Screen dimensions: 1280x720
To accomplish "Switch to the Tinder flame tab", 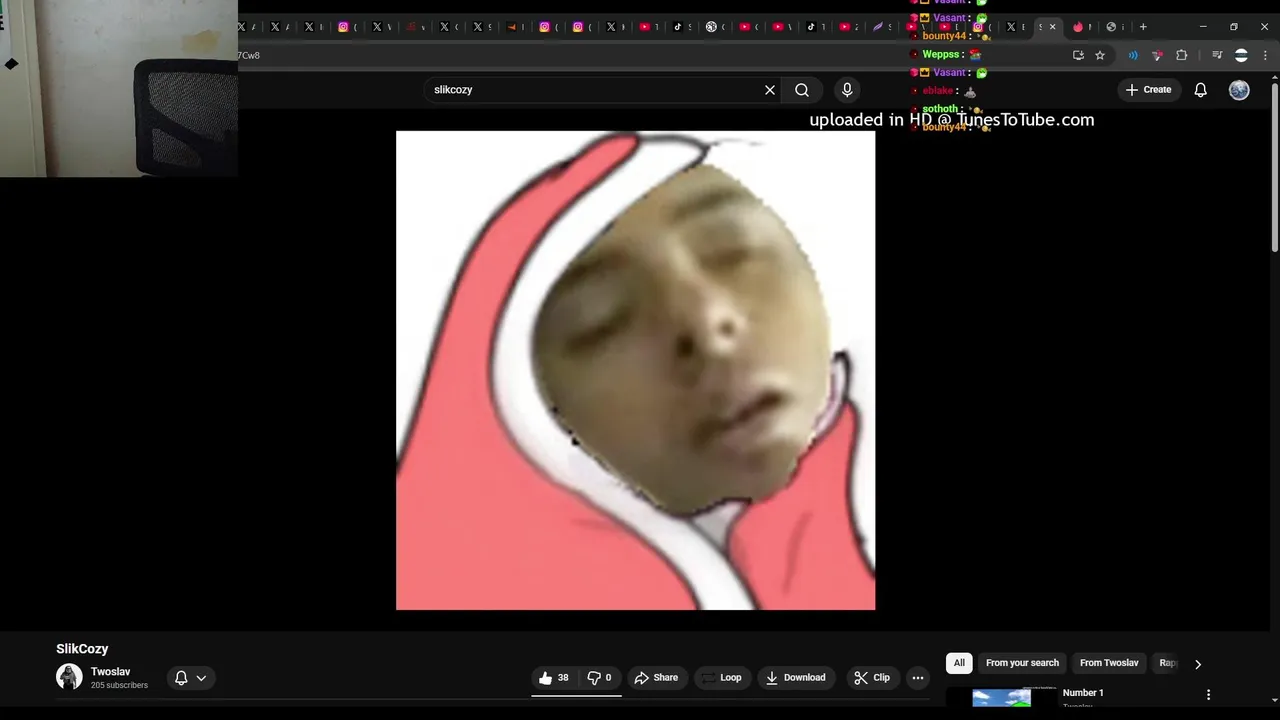I will 1078,27.
